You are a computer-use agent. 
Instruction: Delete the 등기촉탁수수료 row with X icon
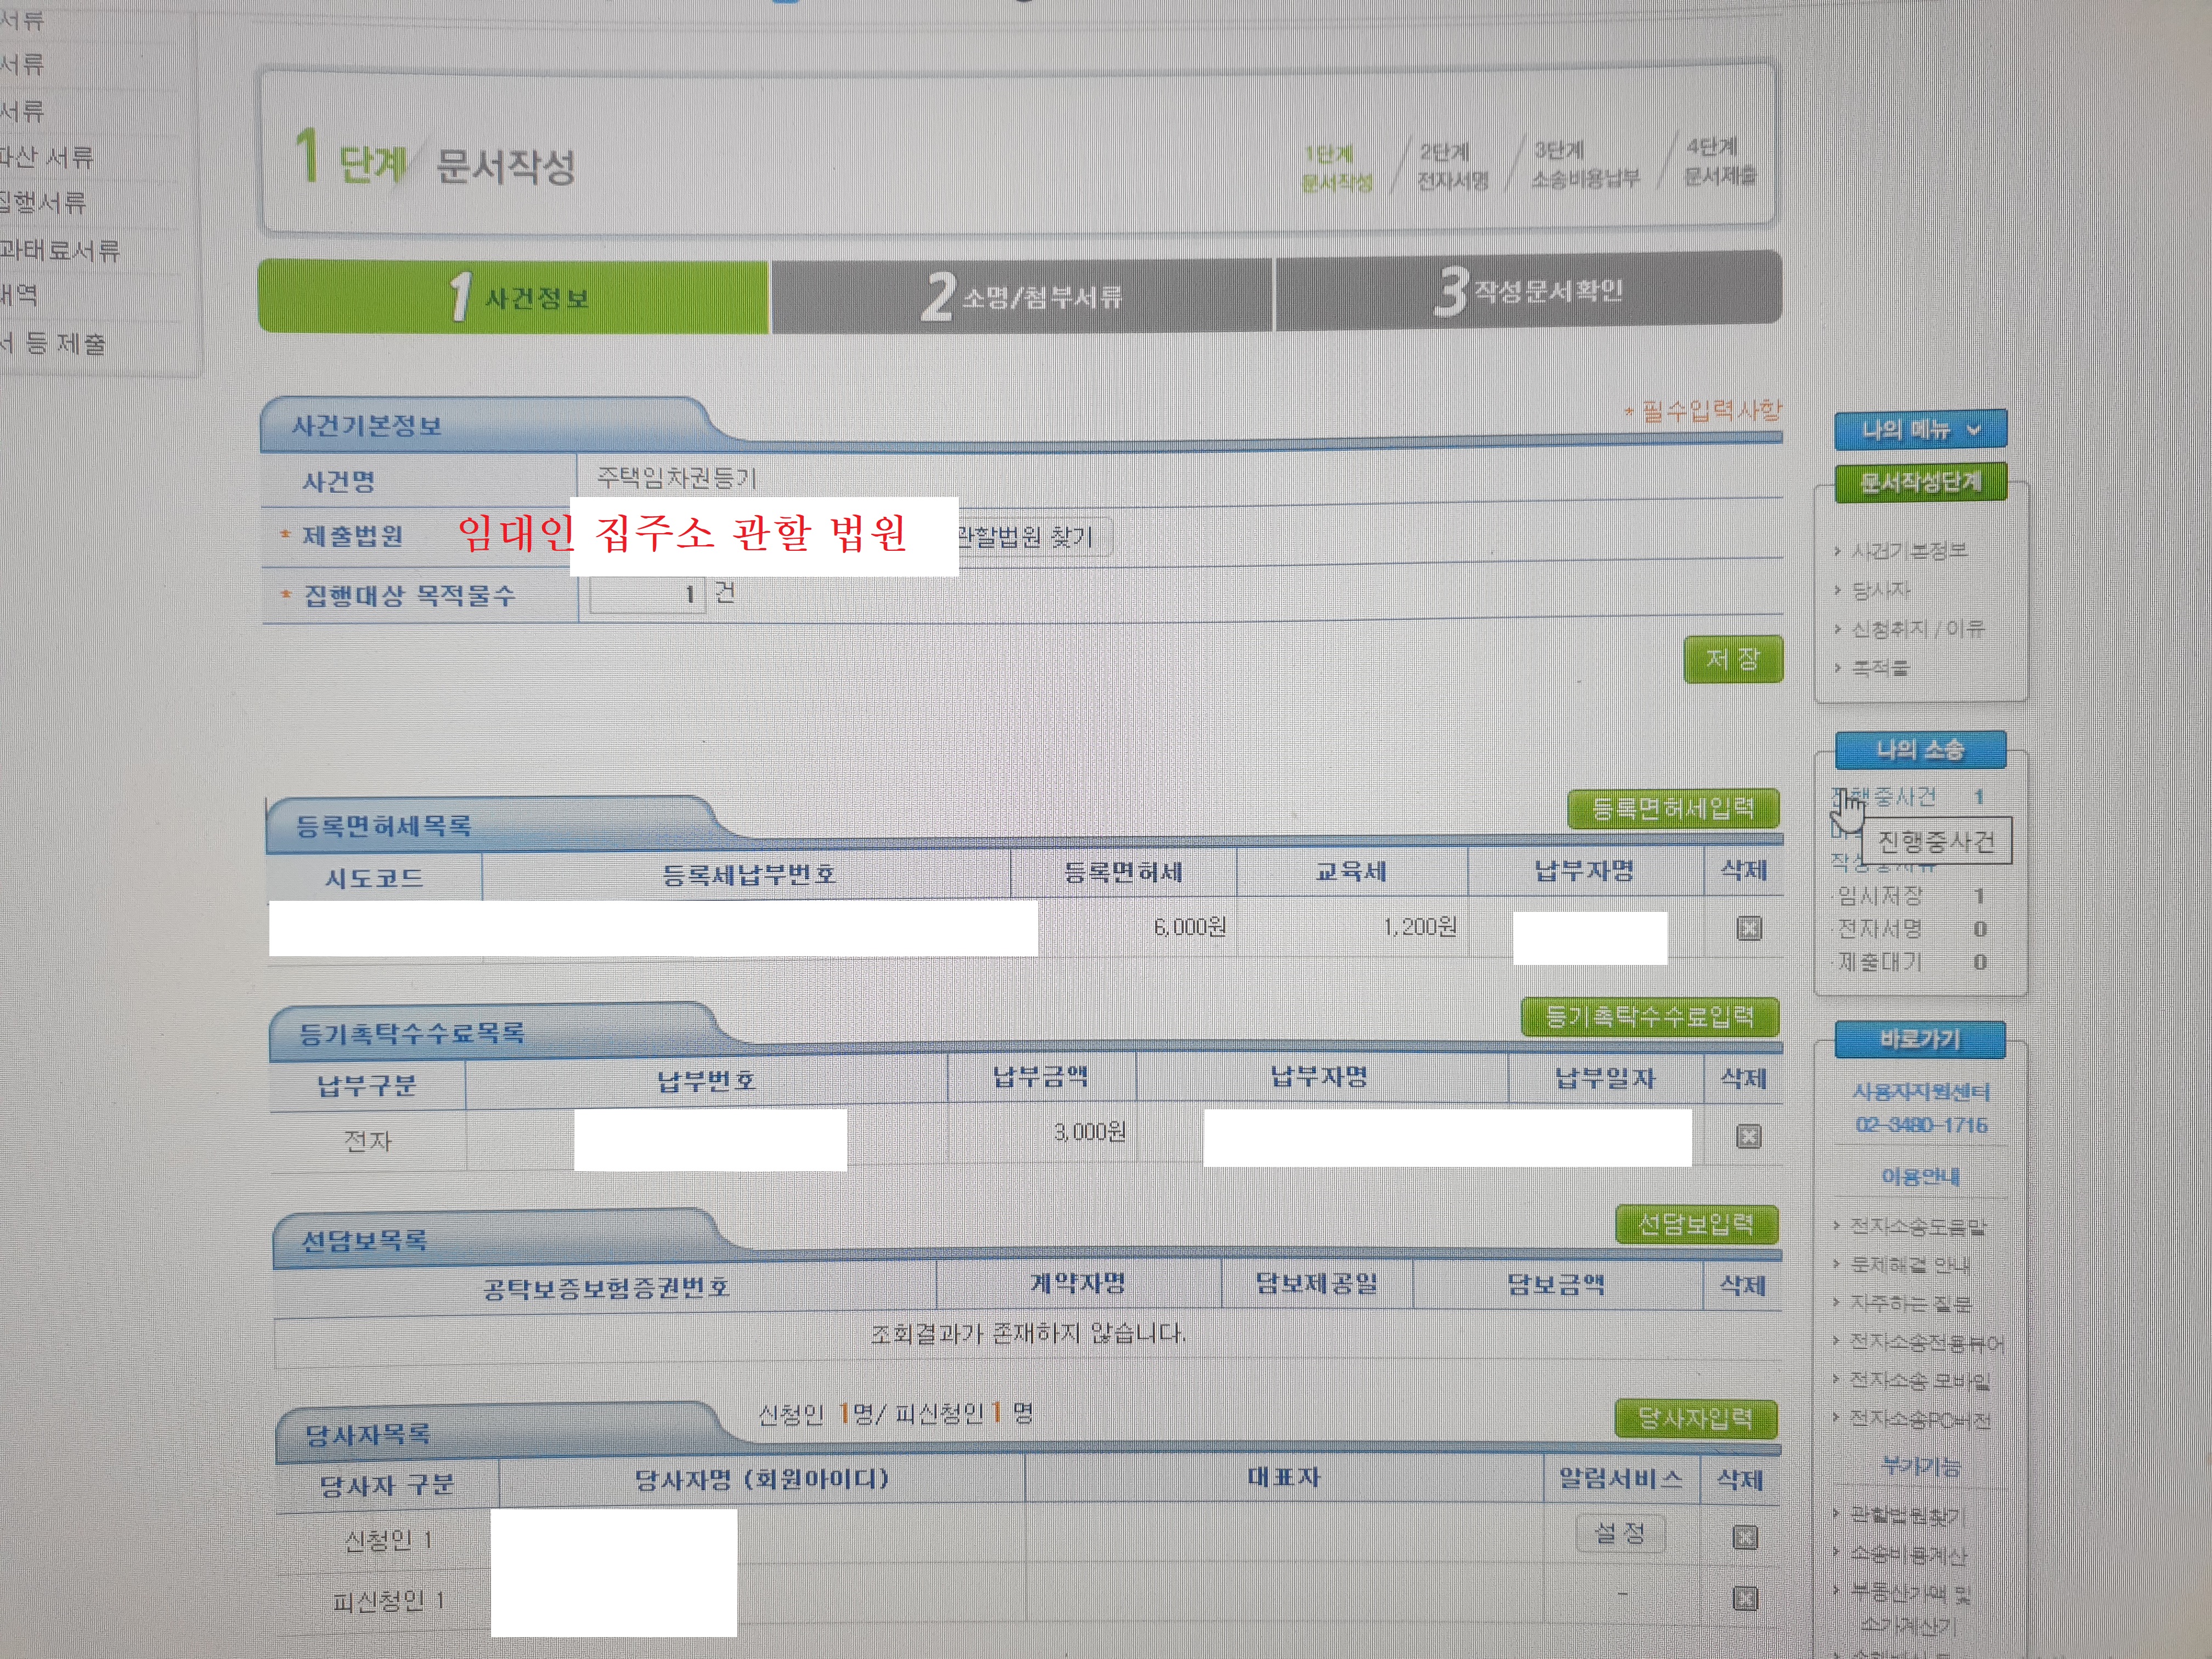[1748, 1136]
